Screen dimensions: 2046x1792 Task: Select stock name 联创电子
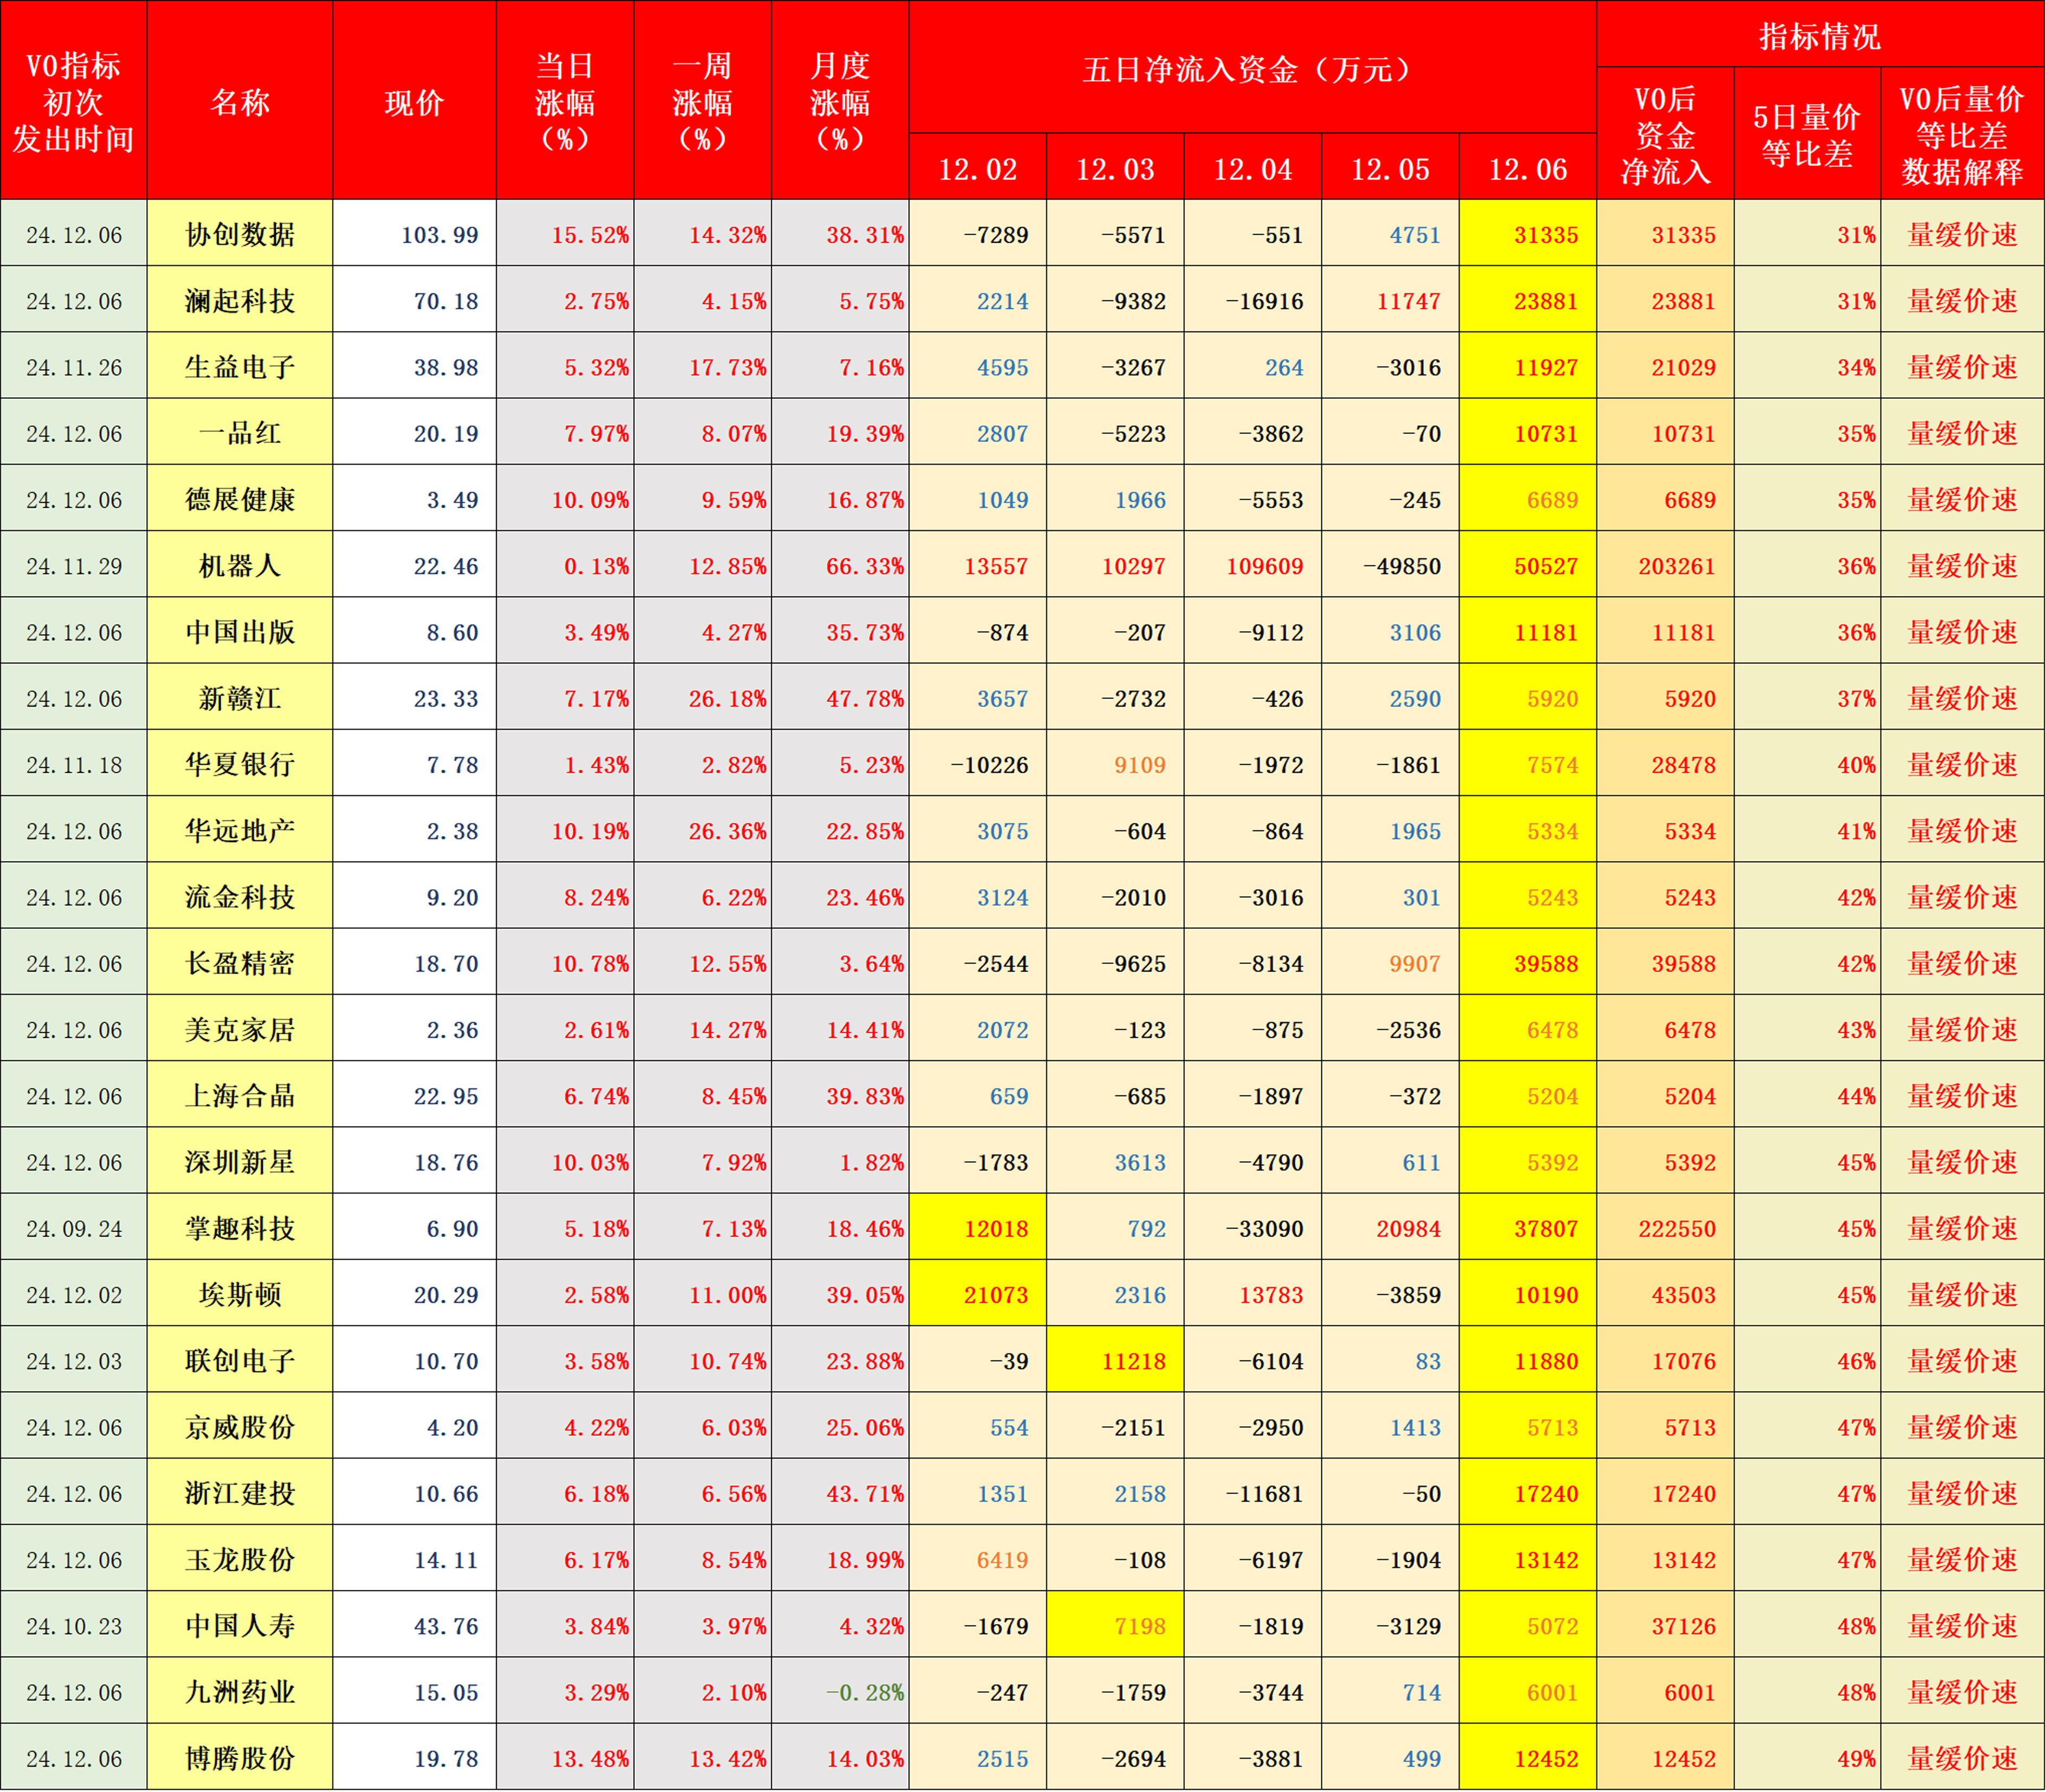point(240,1360)
